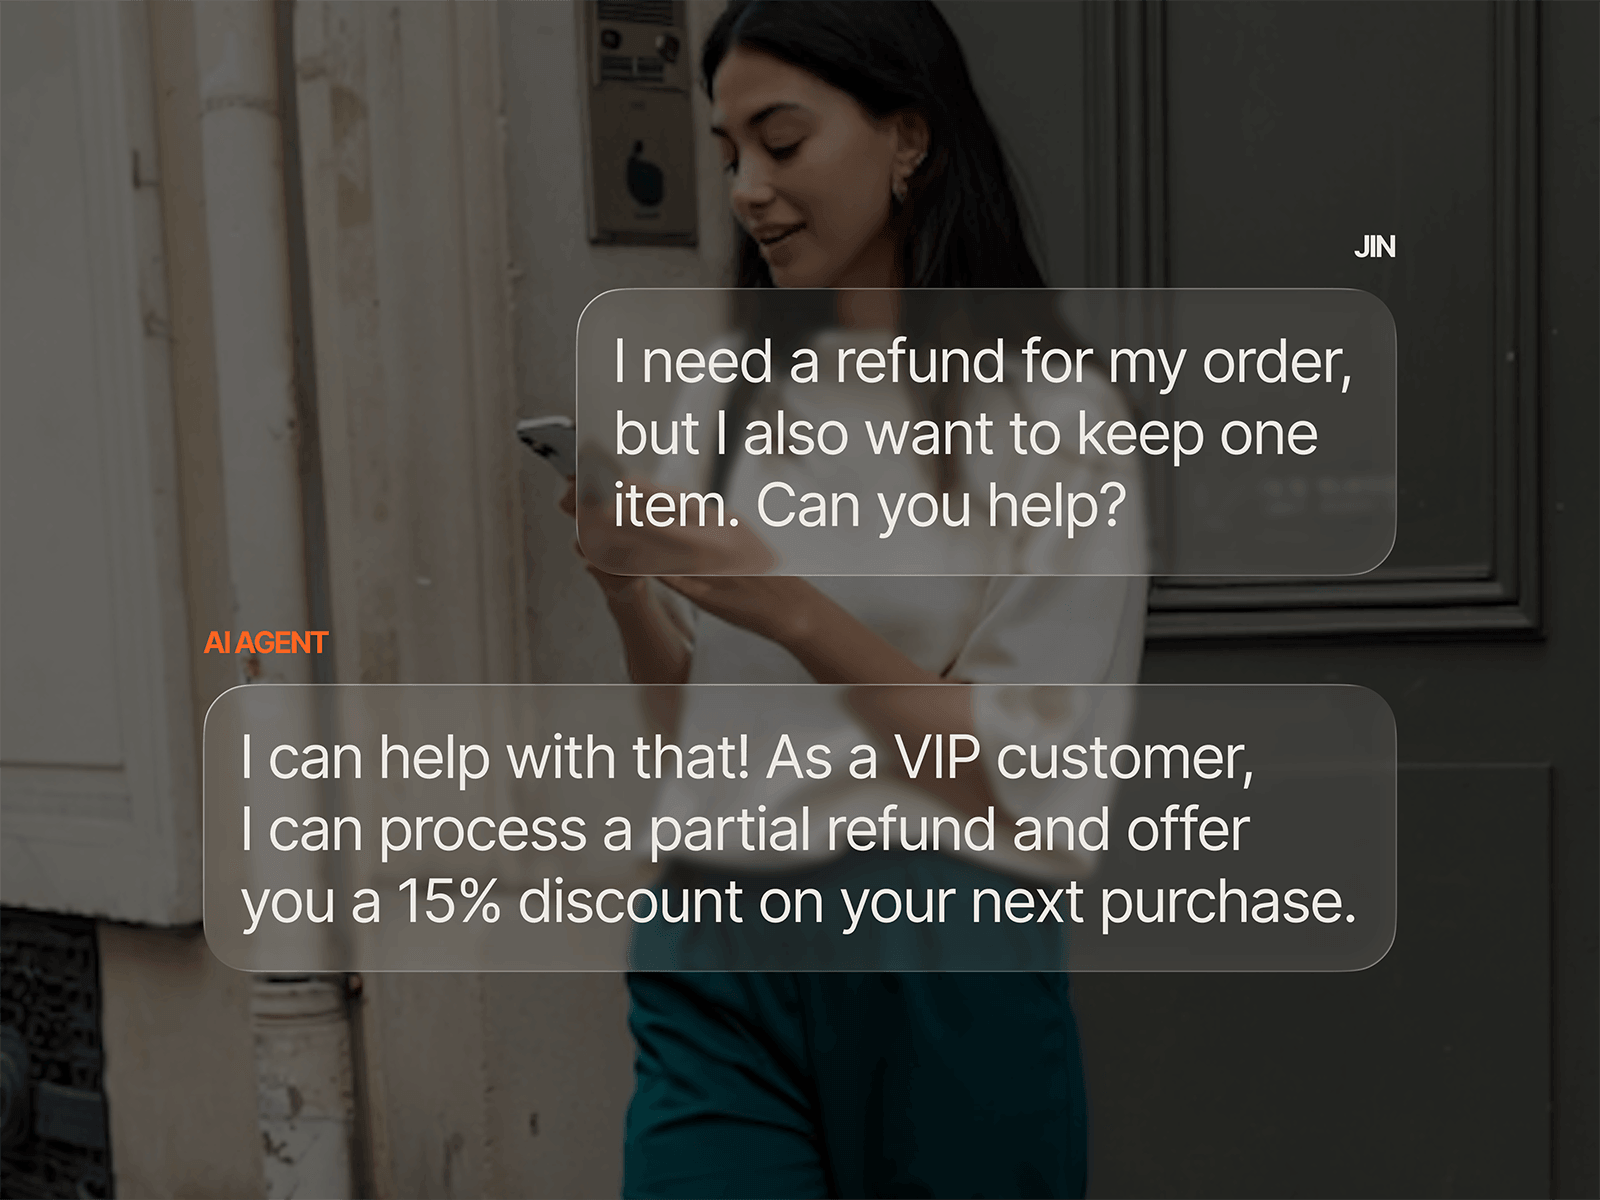
Task: Click the intercom panel on the wall
Action: pyautogui.click(x=640, y=120)
